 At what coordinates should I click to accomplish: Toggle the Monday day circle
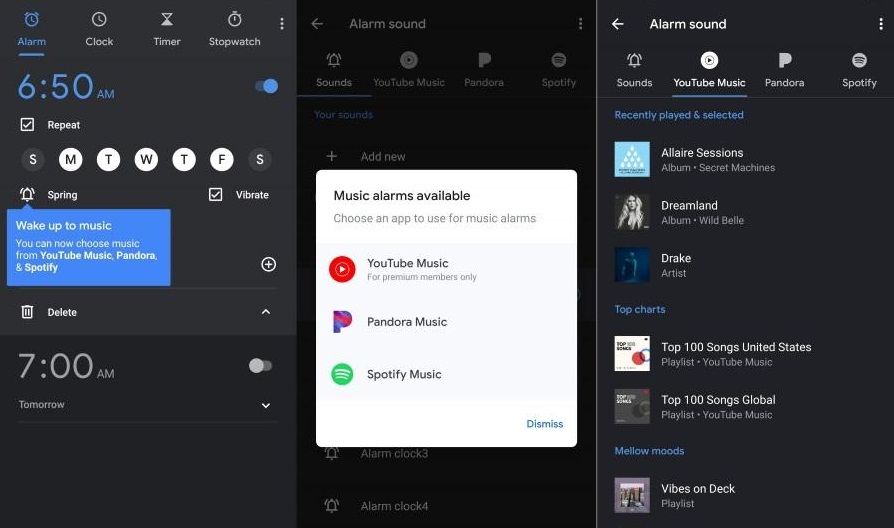pyautogui.click(x=71, y=160)
